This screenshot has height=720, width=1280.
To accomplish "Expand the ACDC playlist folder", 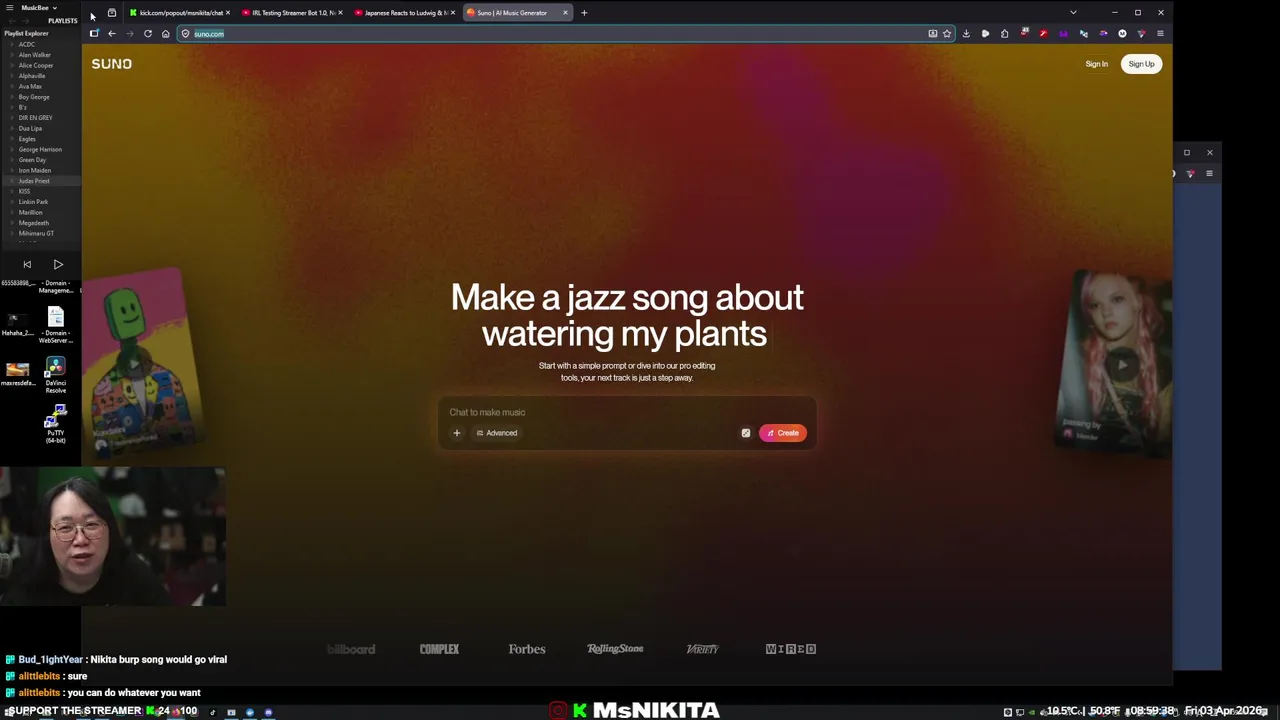I will (x=13, y=44).
